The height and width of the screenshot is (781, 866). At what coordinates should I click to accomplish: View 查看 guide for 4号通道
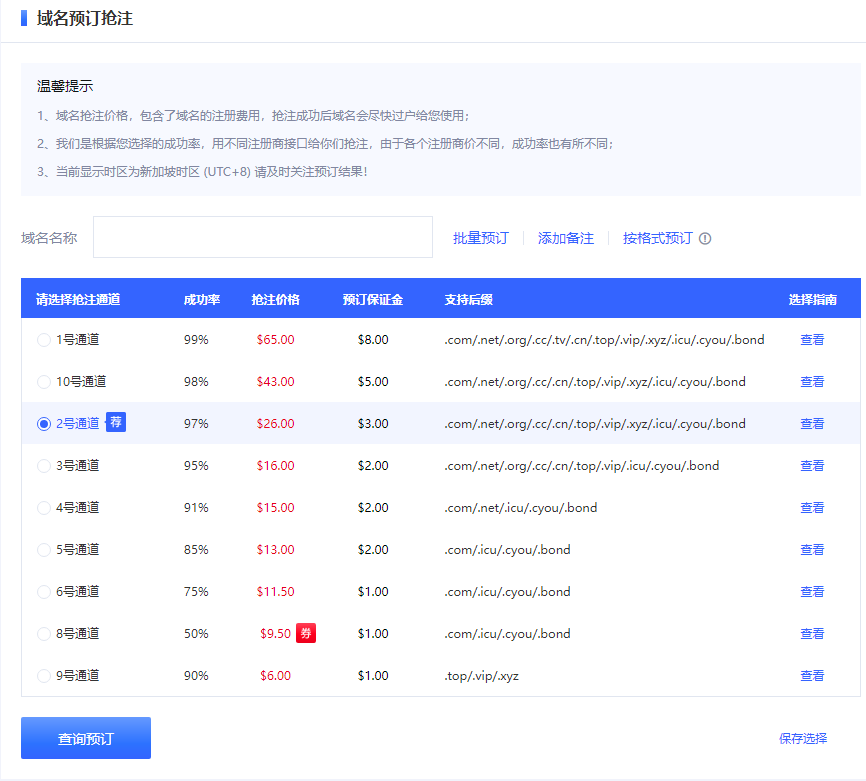pos(812,508)
